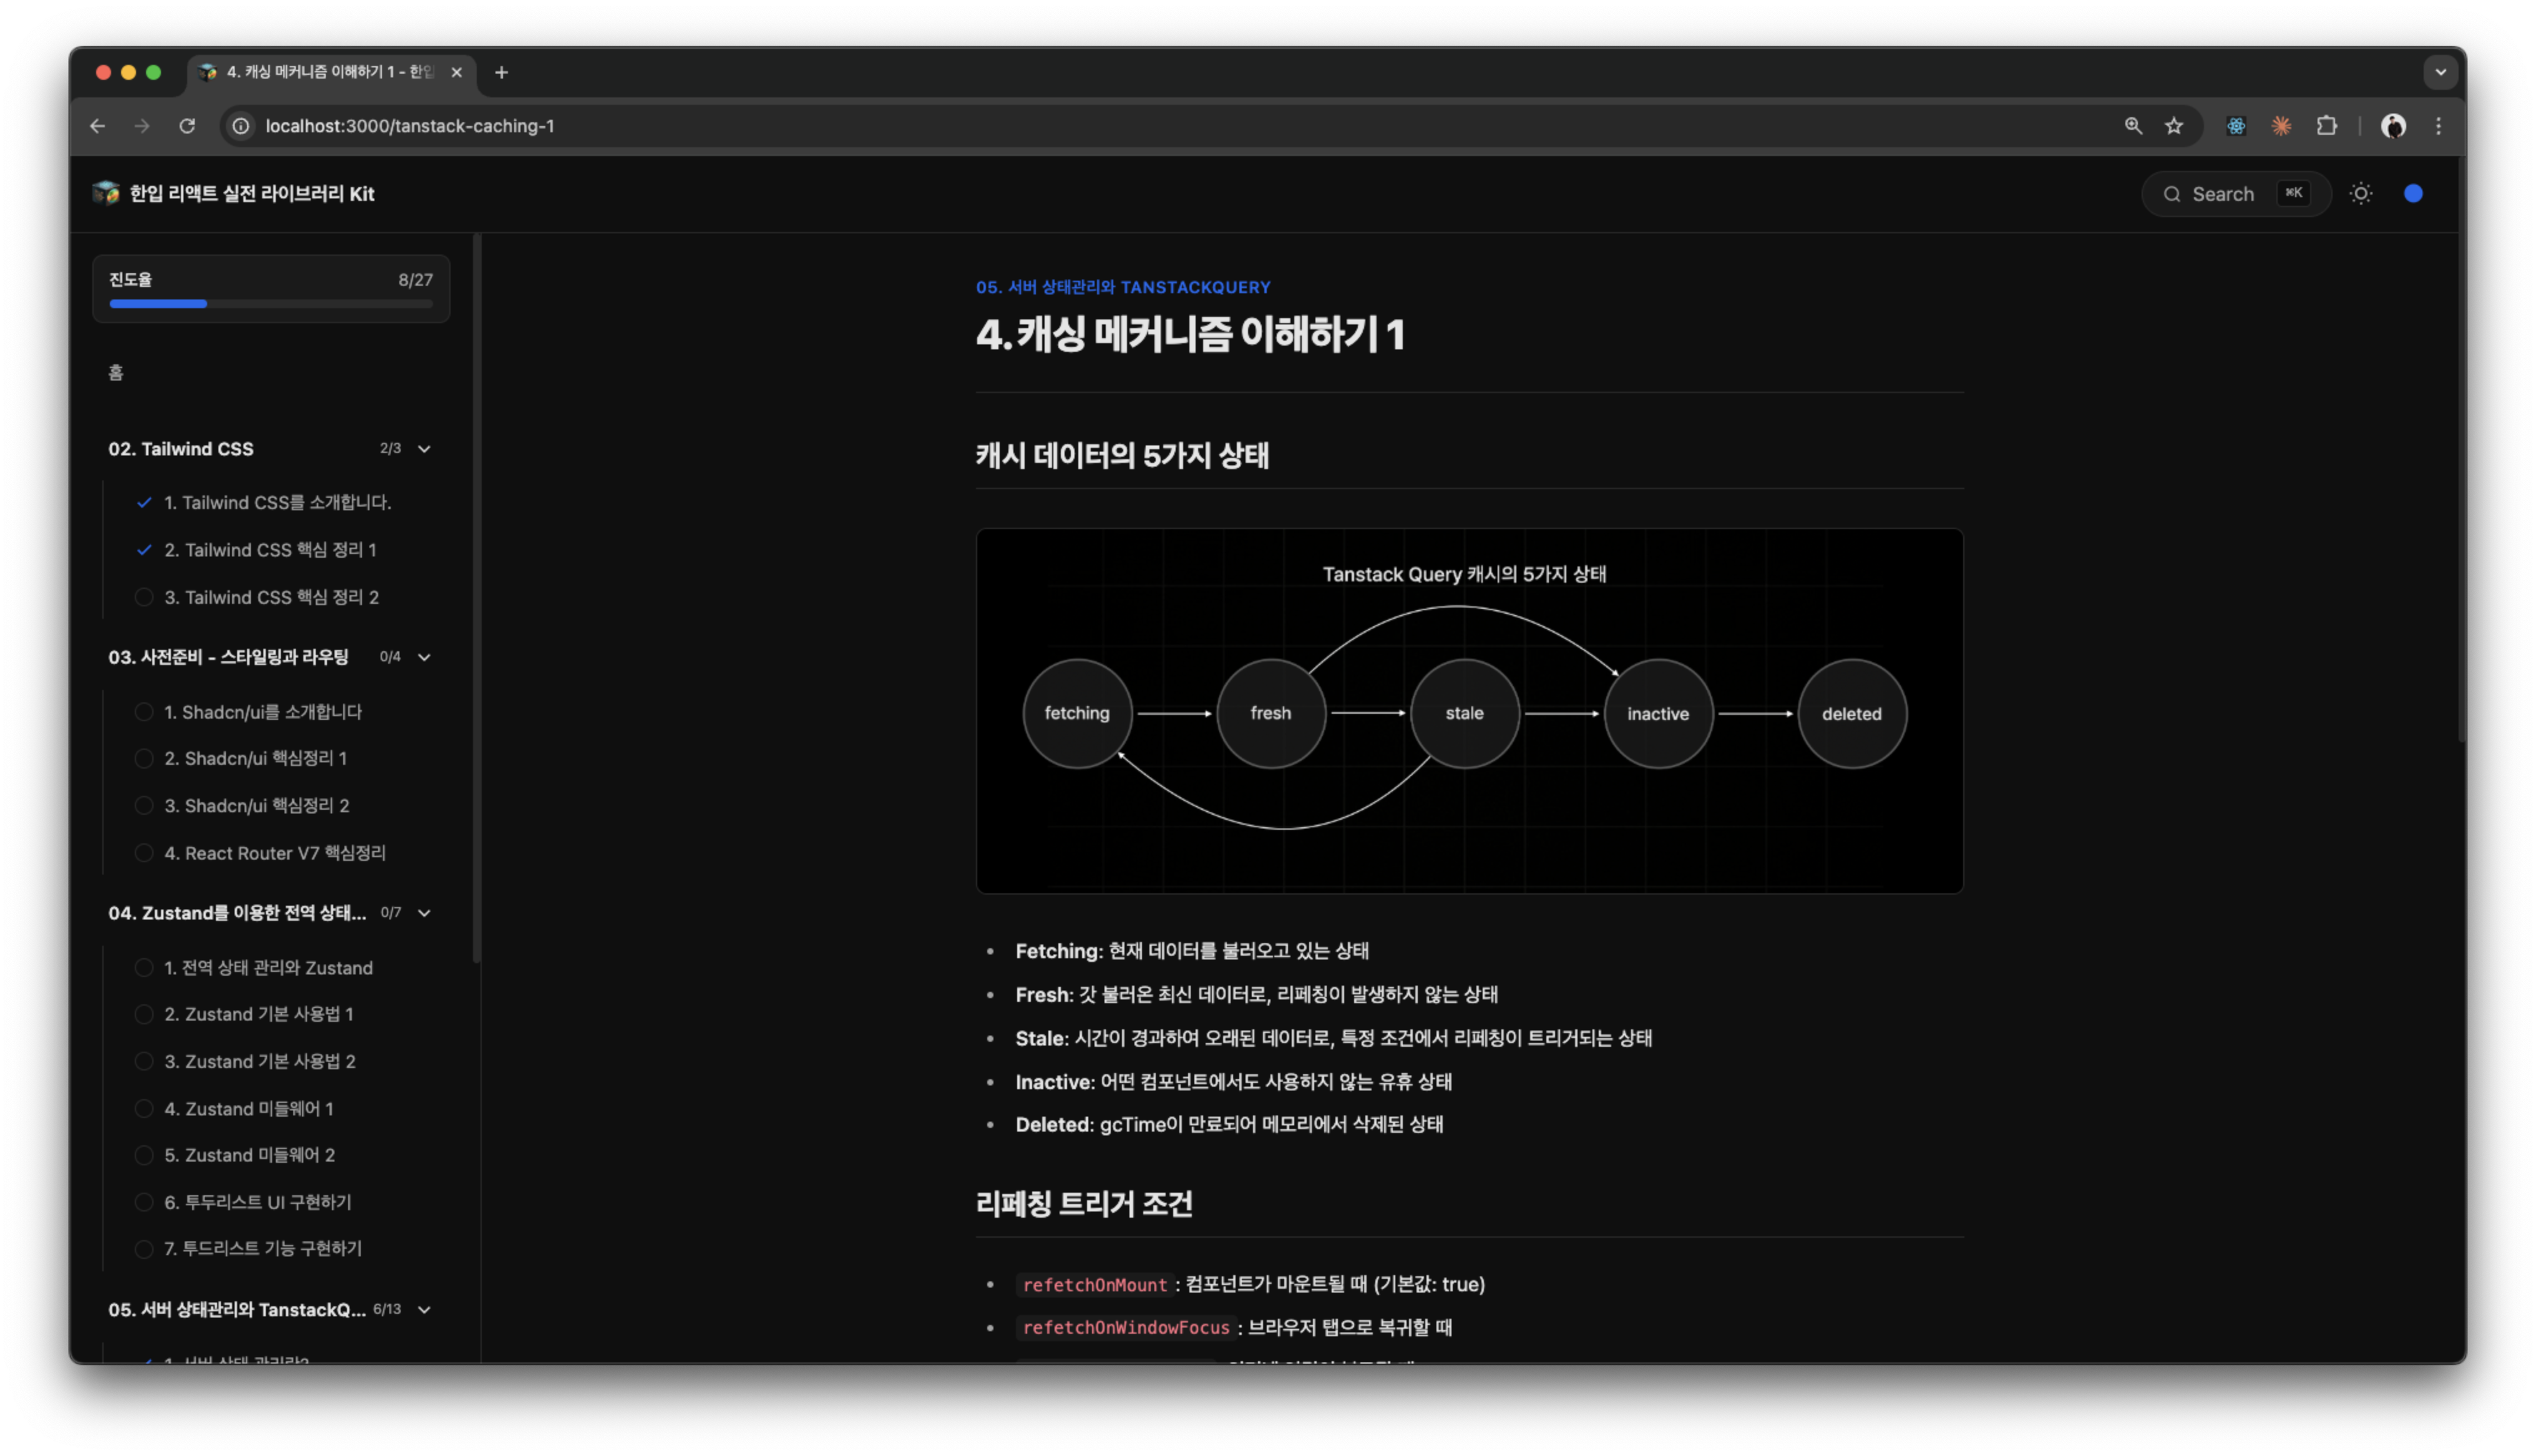
Task: Check off '1. Shadcn/ui를 소개합니다' lesson
Action: (145, 711)
